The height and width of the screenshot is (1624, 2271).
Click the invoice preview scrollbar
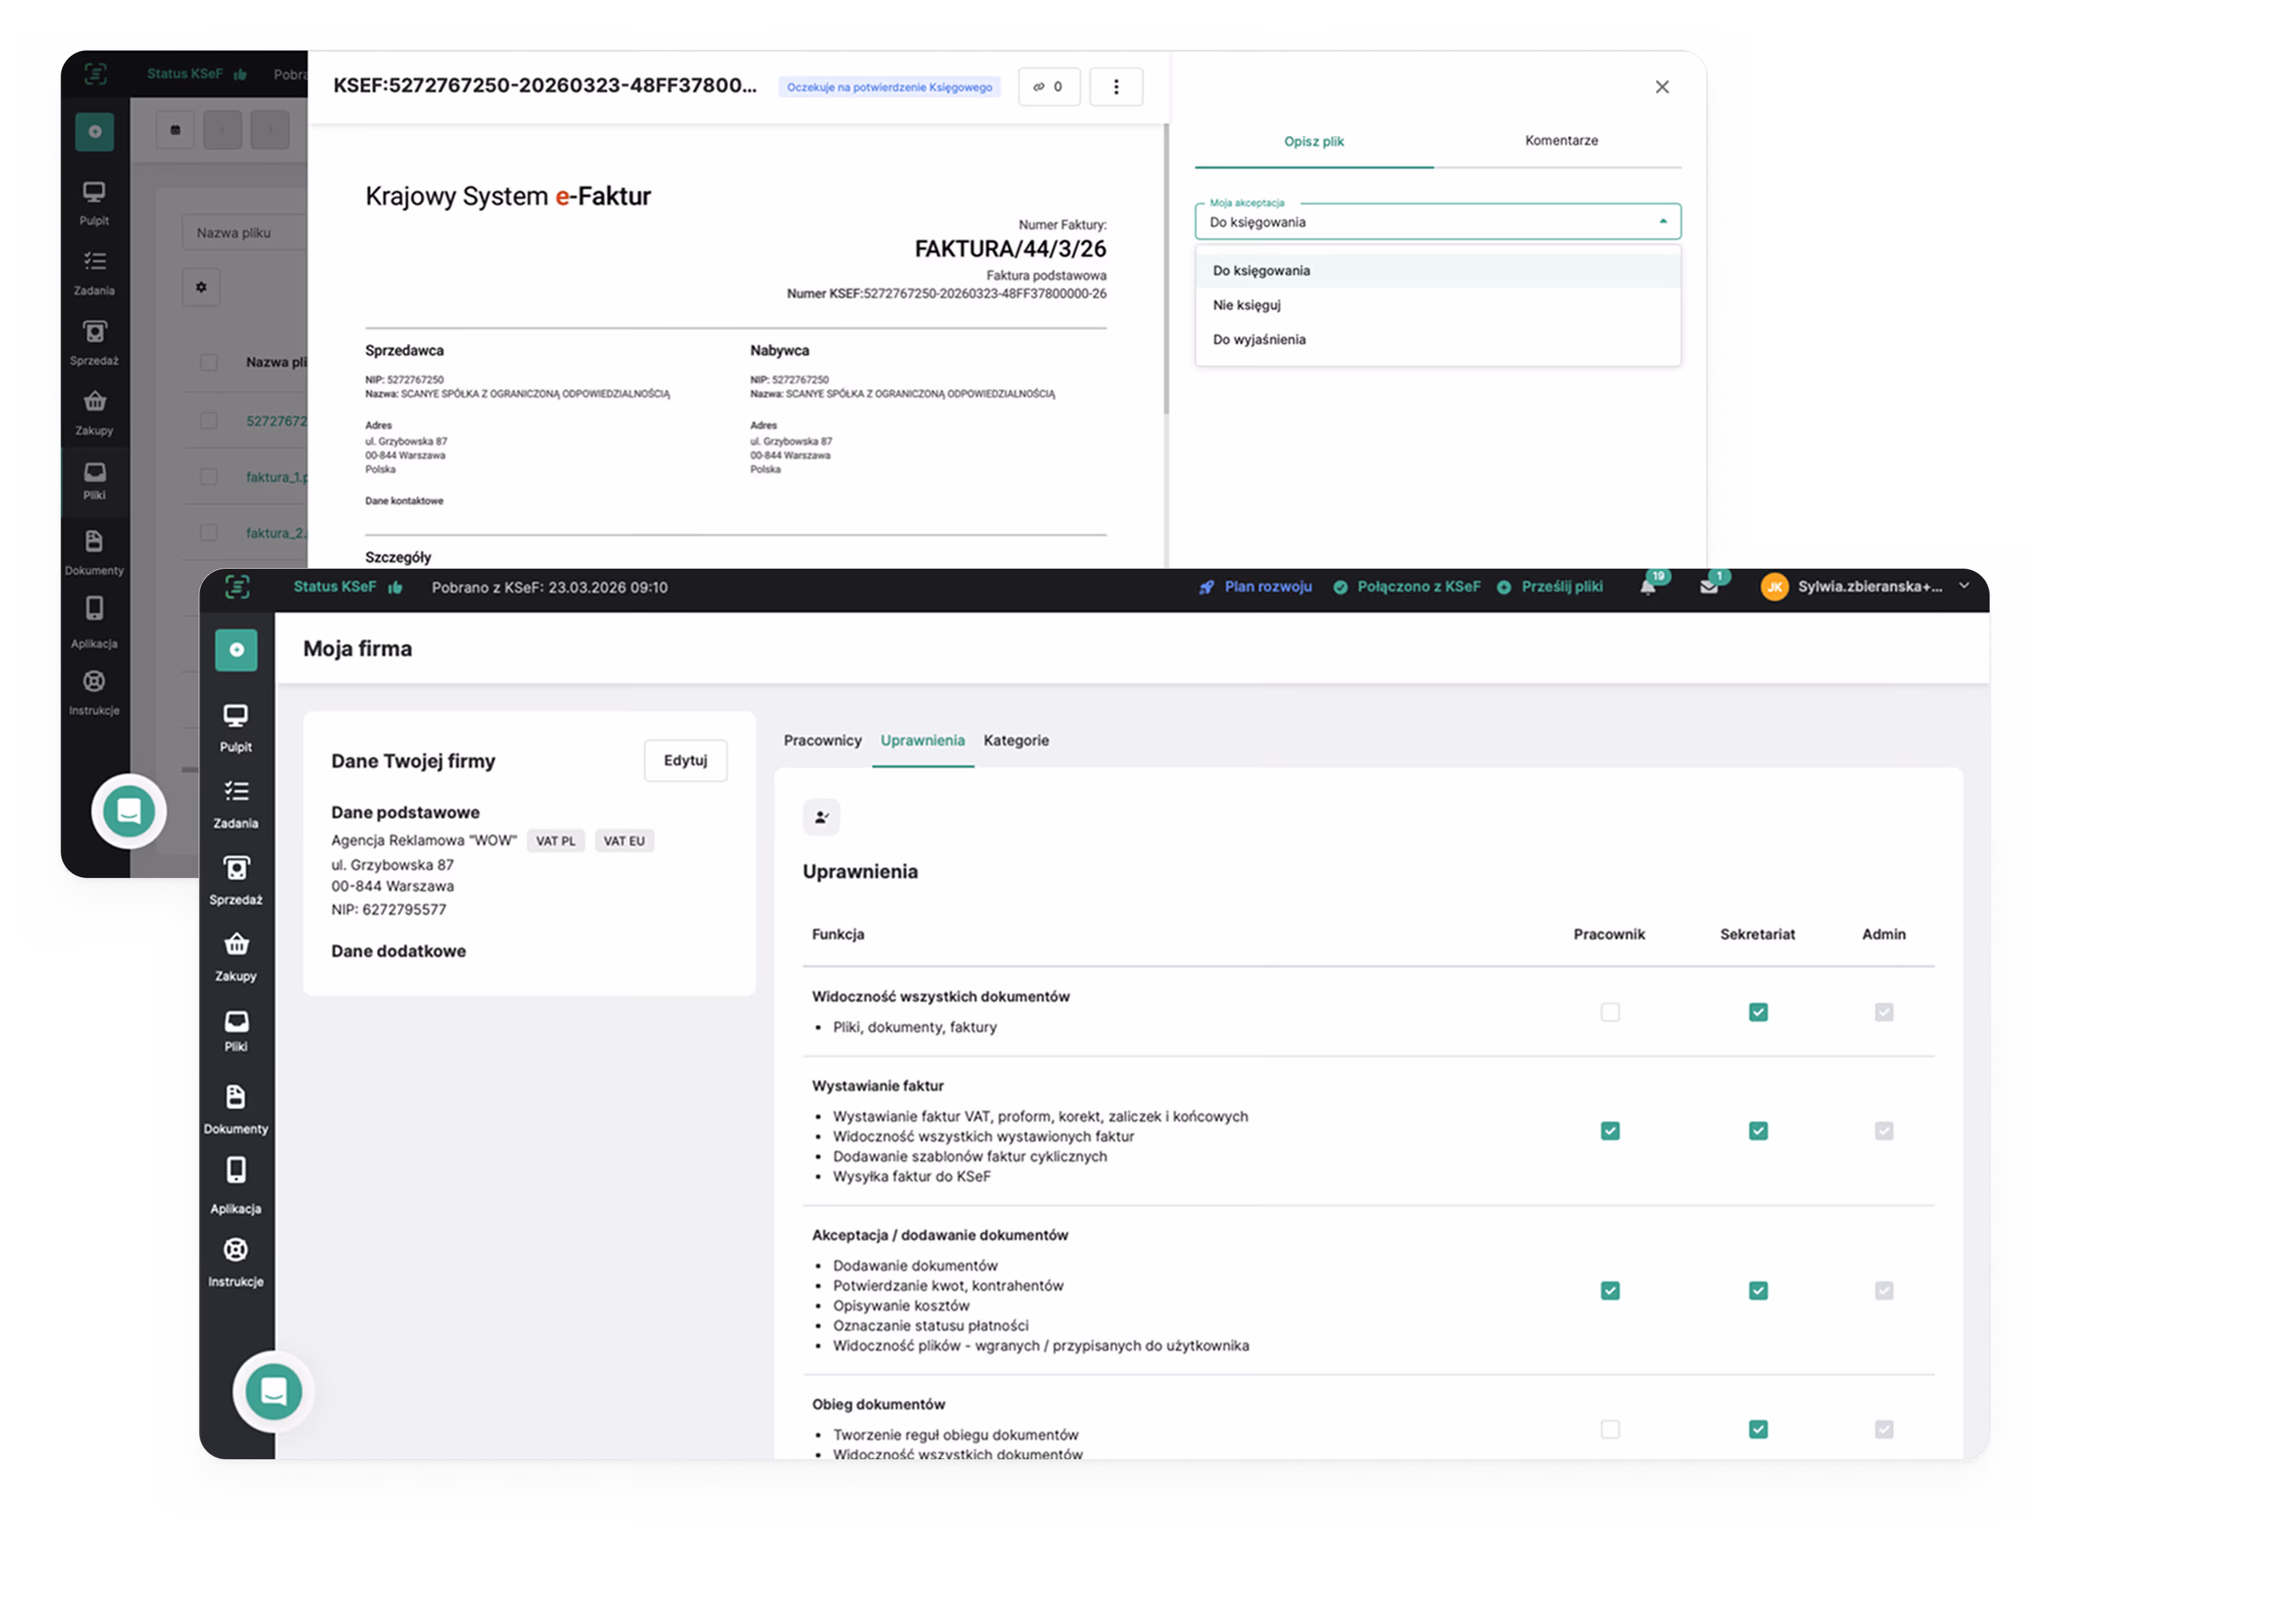click(x=1166, y=269)
